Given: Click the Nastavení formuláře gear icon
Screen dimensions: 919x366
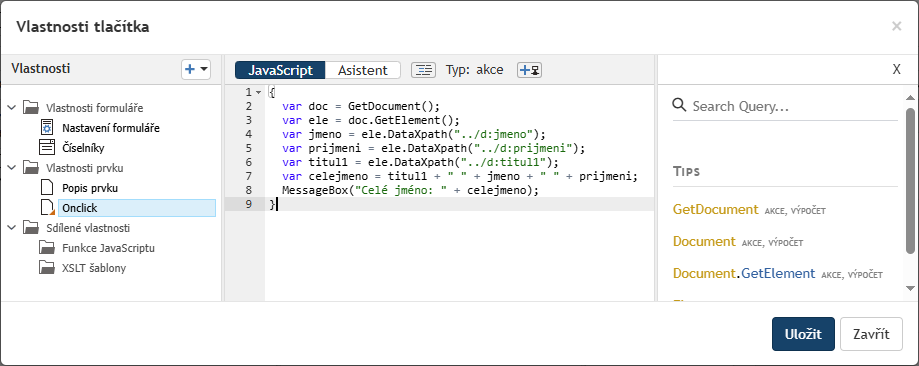Looking at the screenshot, I should [47, 127].
